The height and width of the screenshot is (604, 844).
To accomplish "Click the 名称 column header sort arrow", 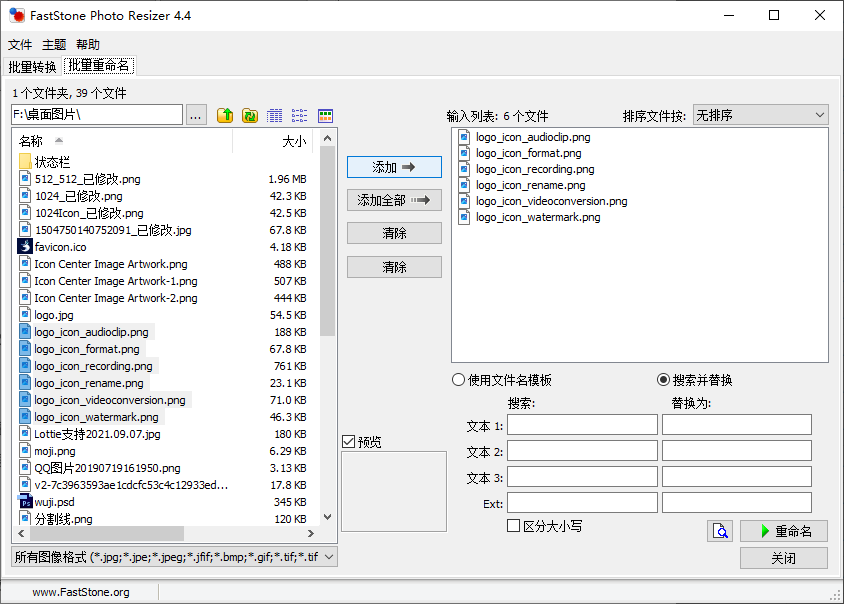I will tap(59, 141).
